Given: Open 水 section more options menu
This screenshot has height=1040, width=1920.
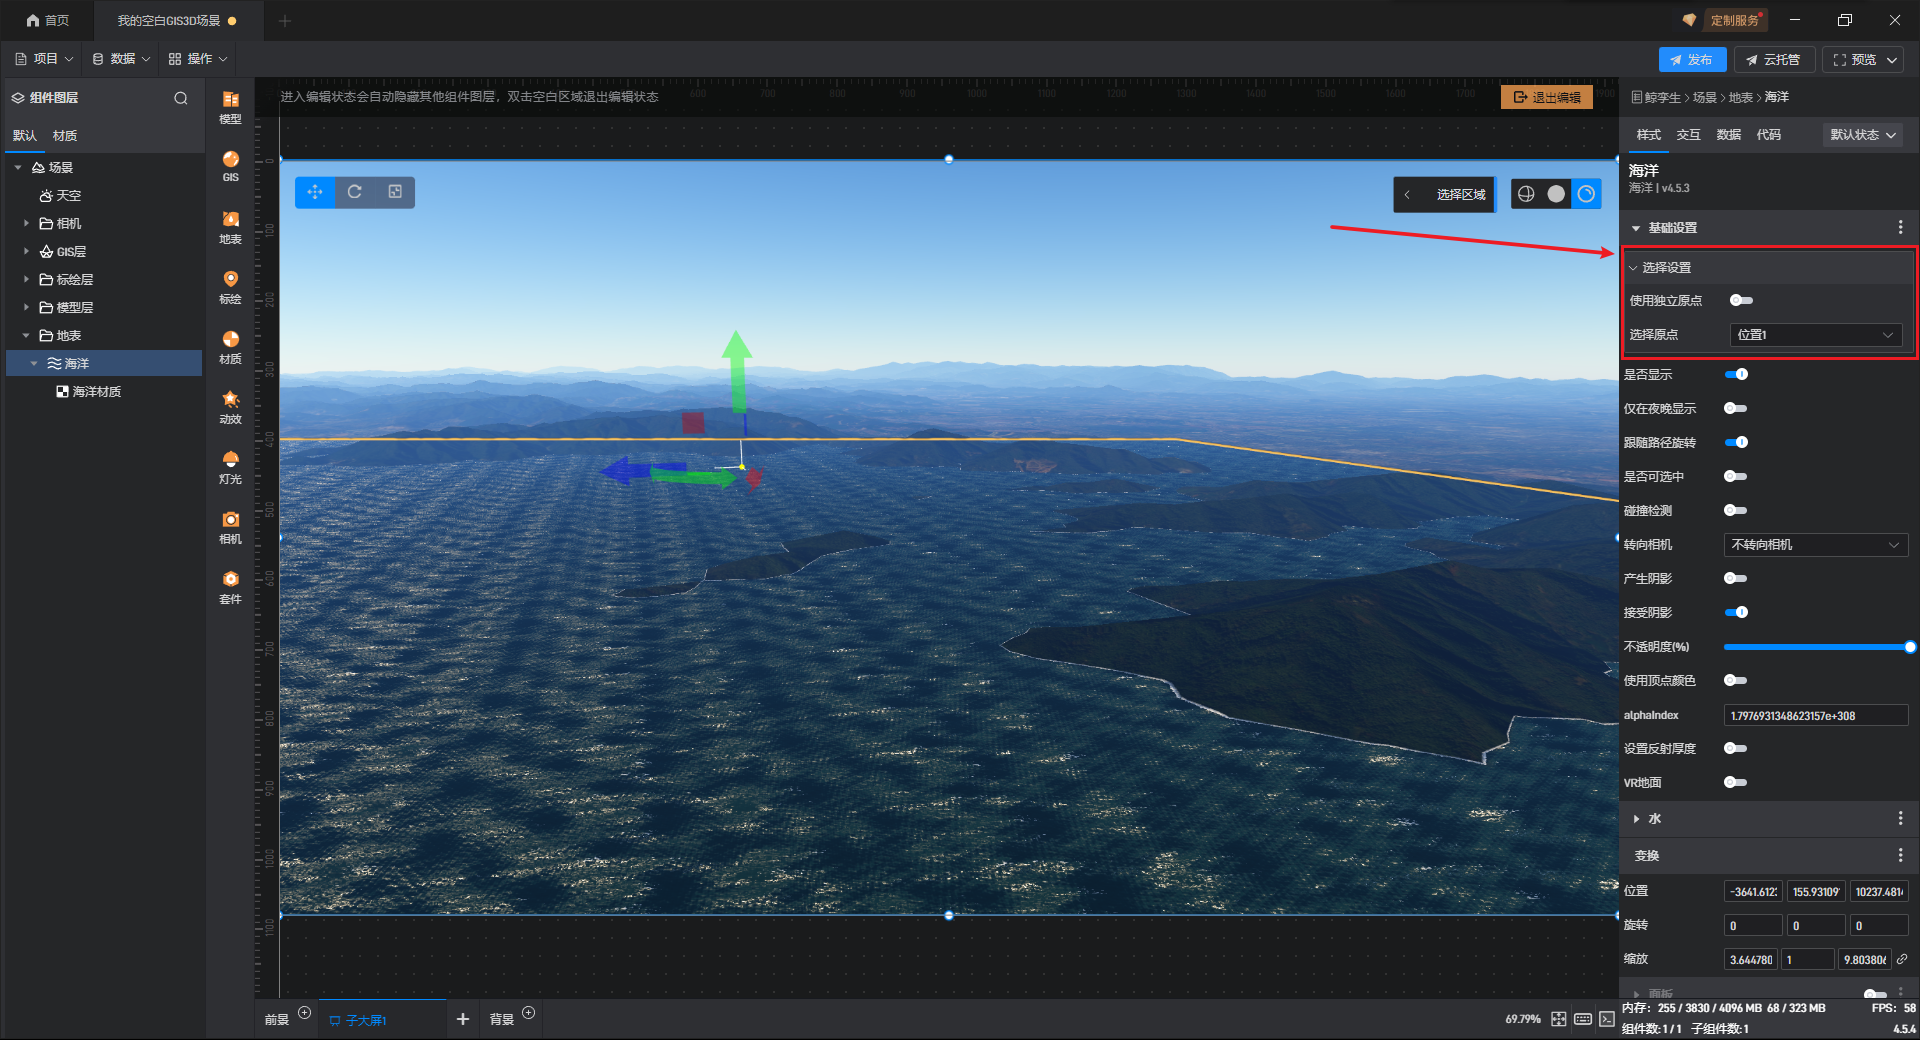Looking at the screenshot, I should (1900, 819).
